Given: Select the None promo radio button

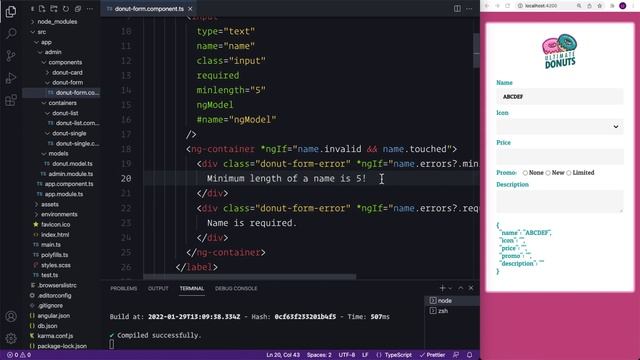Looking at the screenshot, I should click(525, 173).
